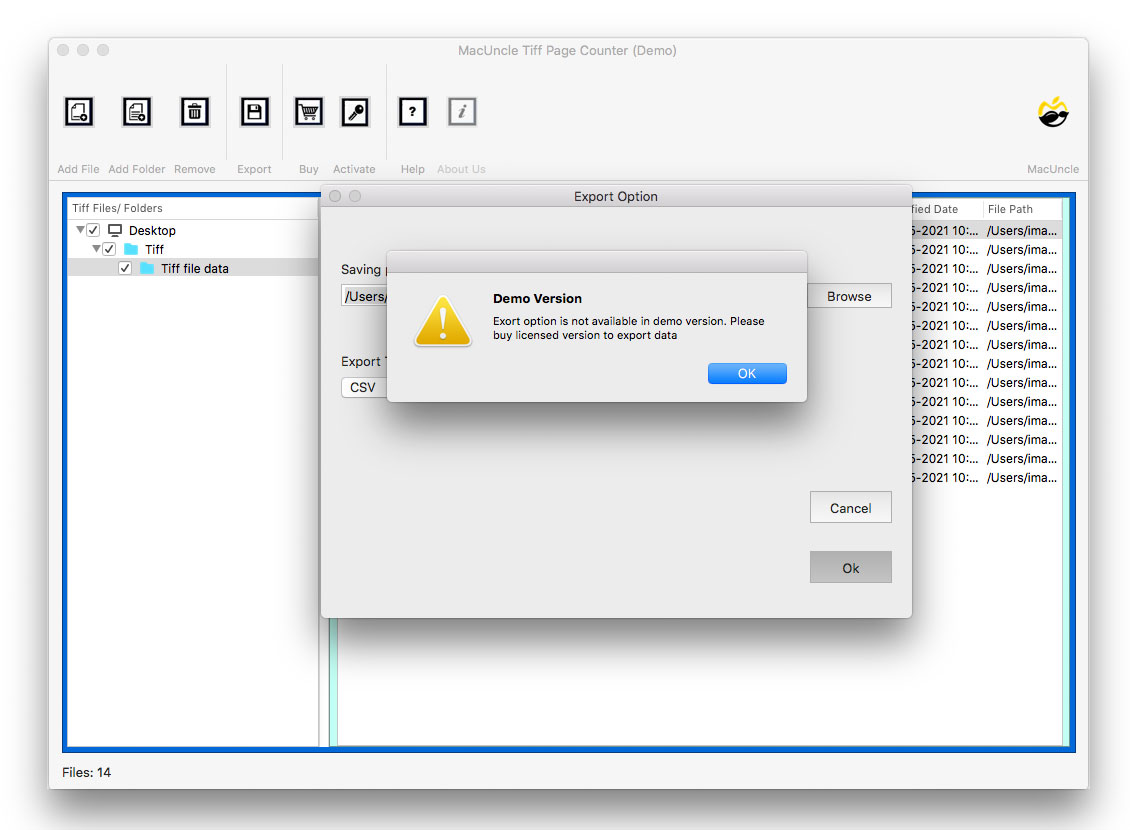This screenshot has width=1130, height=830.
Task: Toggle the Tiff folder checkbox
Action: [109, 249]
